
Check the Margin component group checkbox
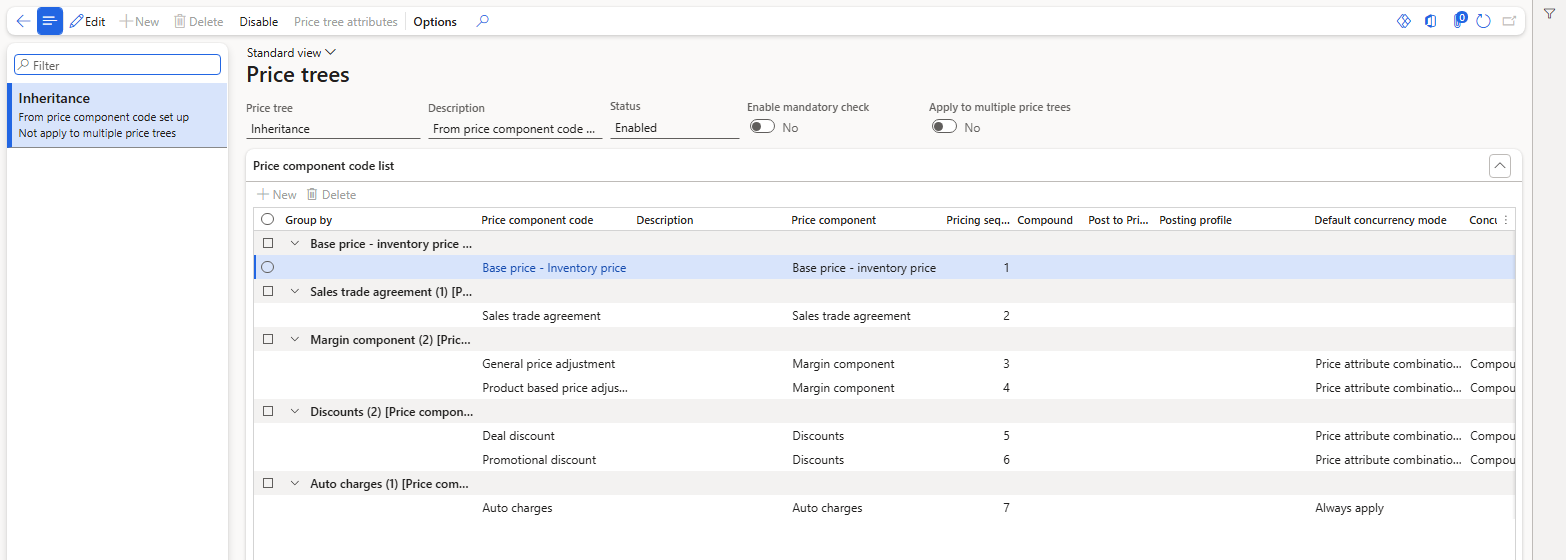click(x=268, y=339)
